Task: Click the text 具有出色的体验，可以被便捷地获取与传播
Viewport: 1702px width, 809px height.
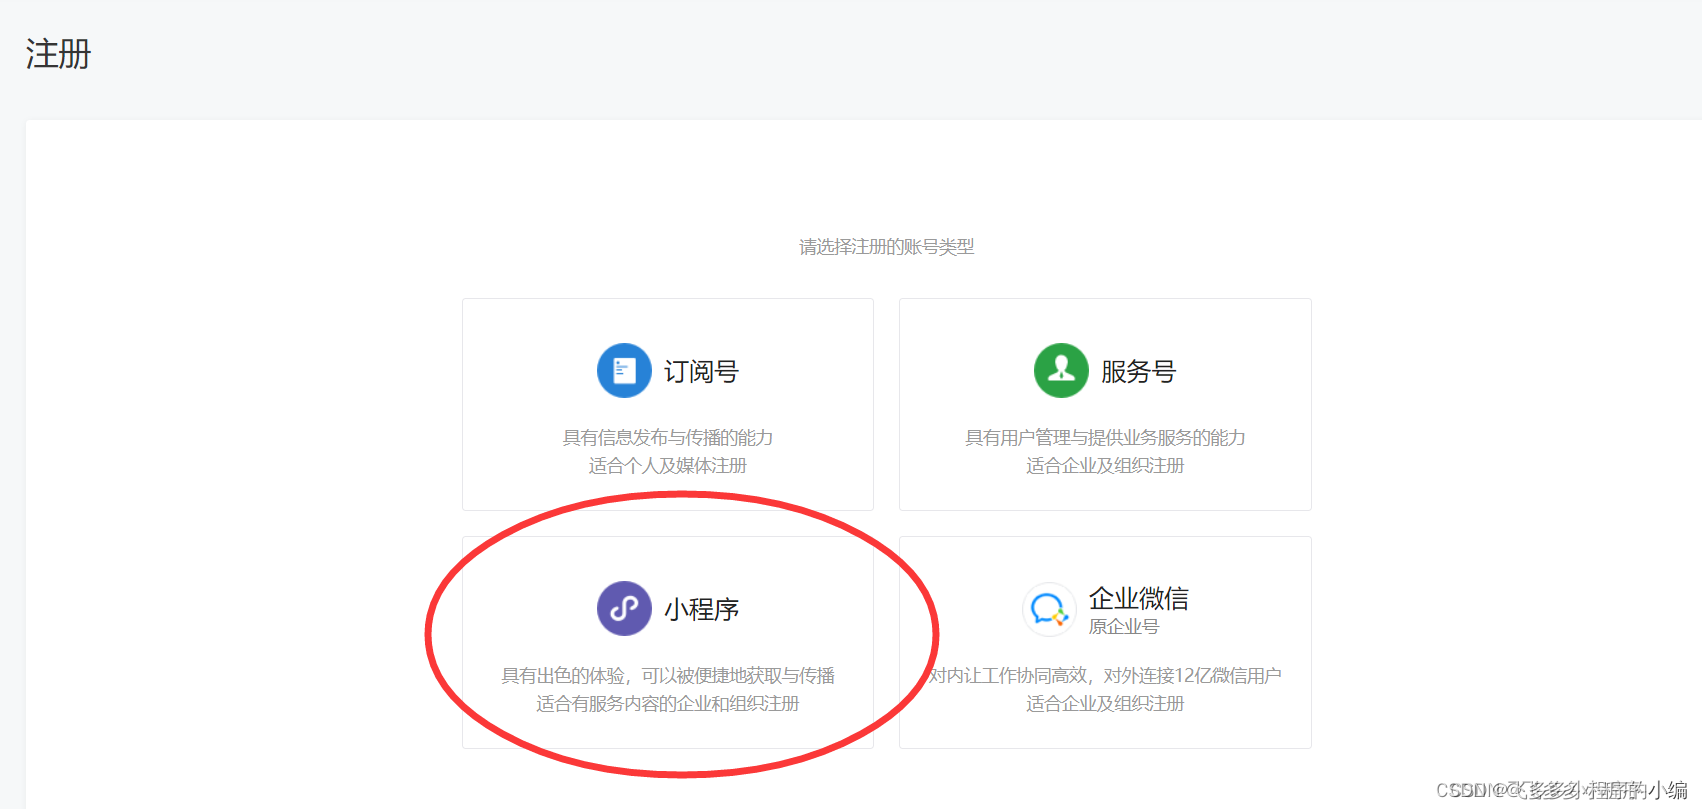Action: click(668, 676)
